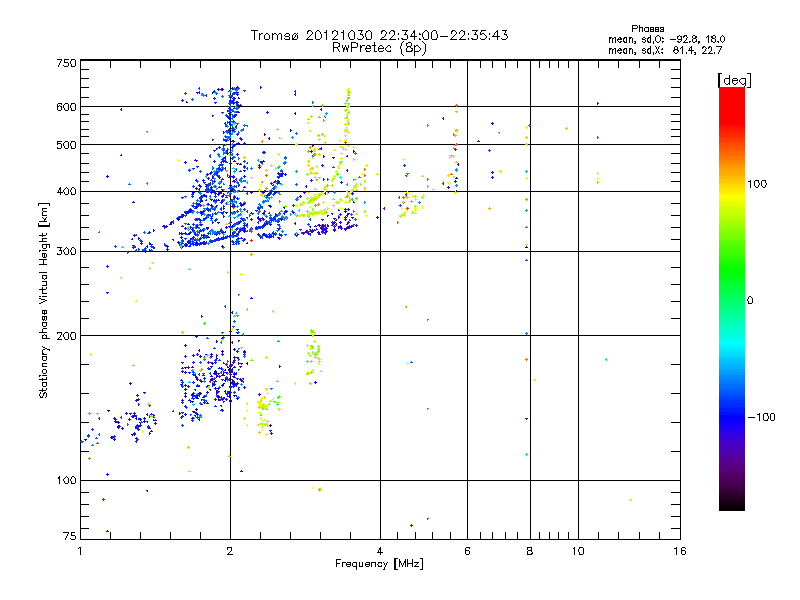Screen dimensions: 800x600
Task: Click y-axis tick label '75'
Action: tap(70, 536)
